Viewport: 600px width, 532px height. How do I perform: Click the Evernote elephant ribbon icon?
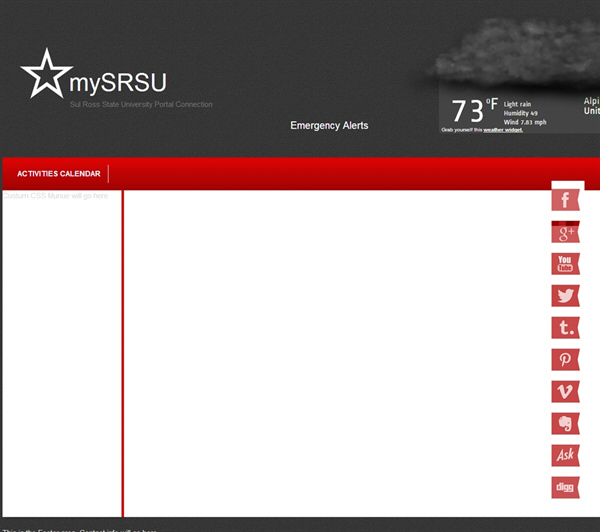pyautogui.click(x=565, y=424)
